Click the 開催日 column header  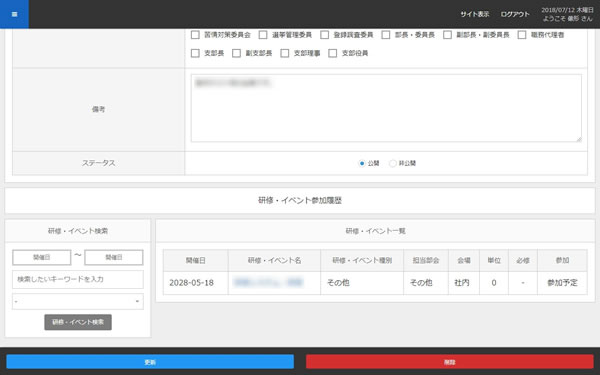(x=196, y=261)
